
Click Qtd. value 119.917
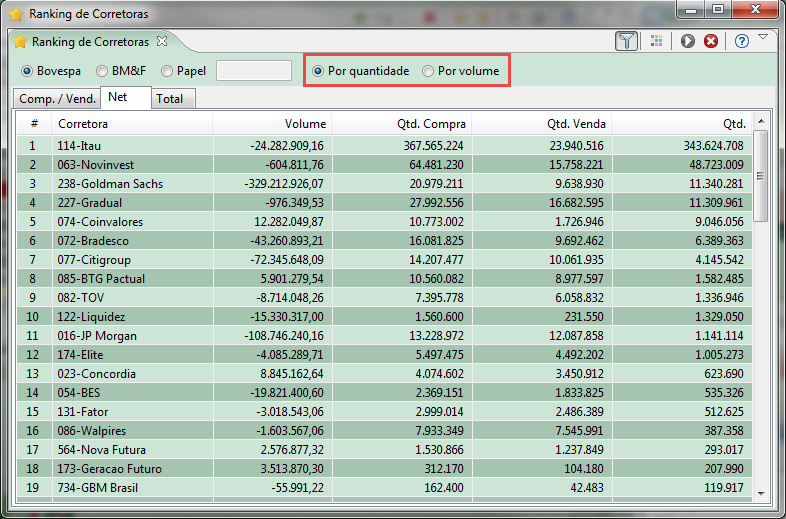[x=724, y=488]
